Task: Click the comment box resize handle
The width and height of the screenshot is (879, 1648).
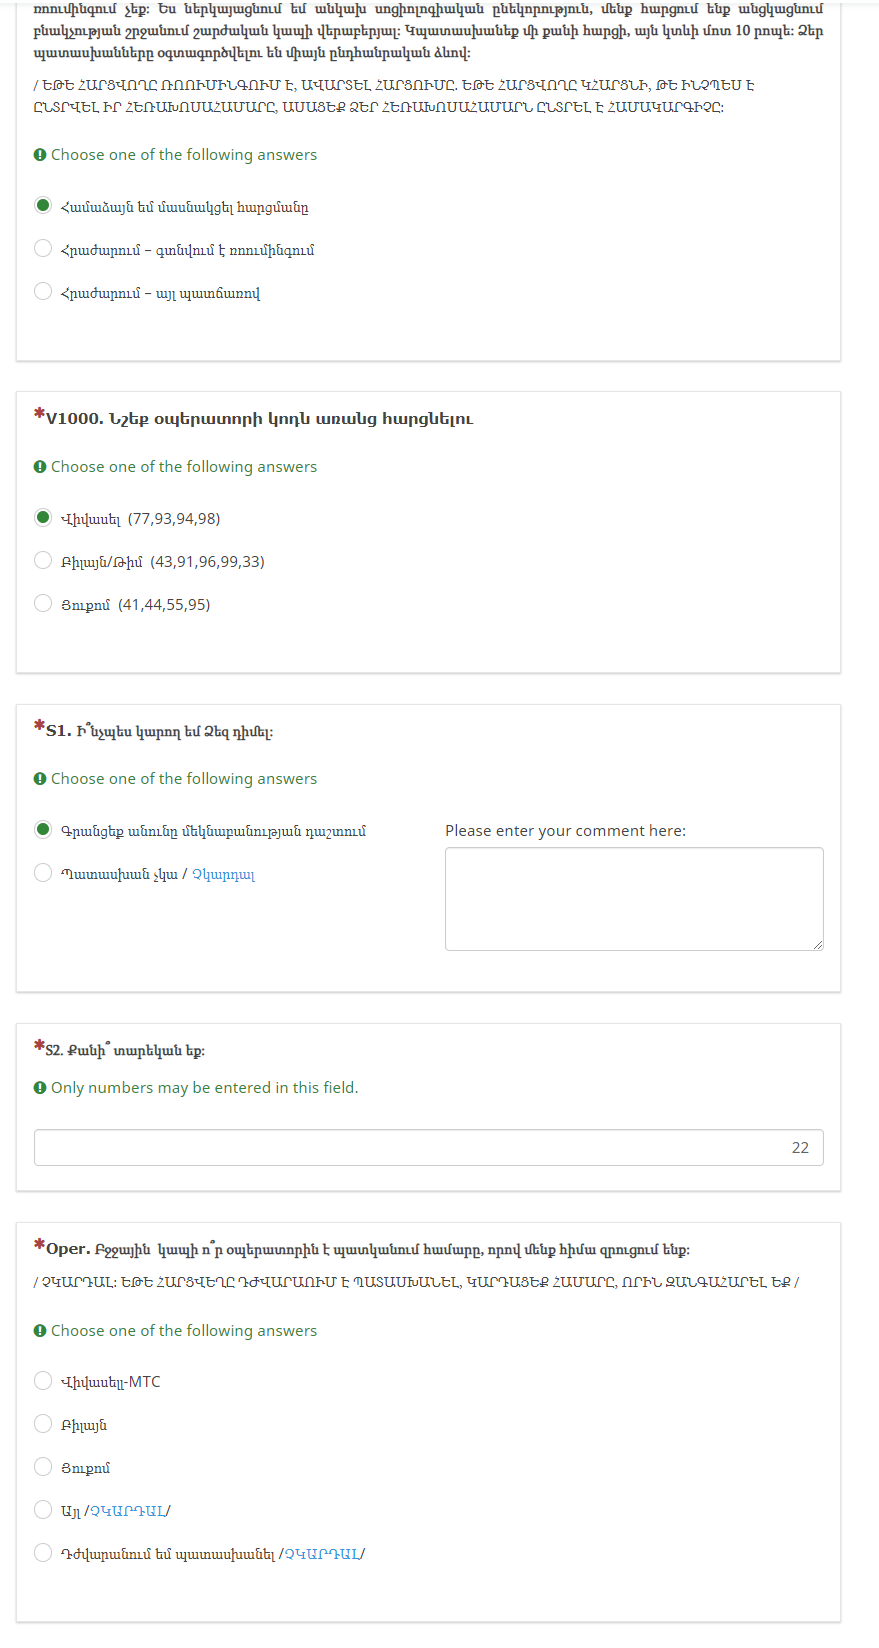Action: click(x=818, y=945)
